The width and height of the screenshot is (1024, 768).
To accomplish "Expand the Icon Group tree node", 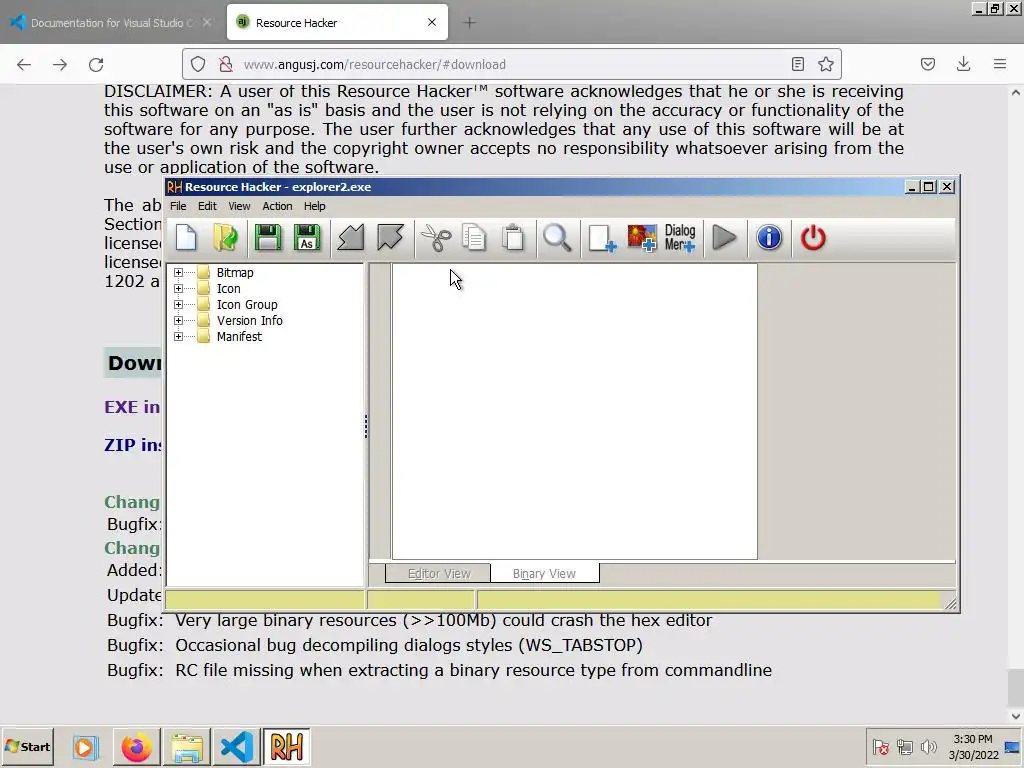I will point(178,304).
